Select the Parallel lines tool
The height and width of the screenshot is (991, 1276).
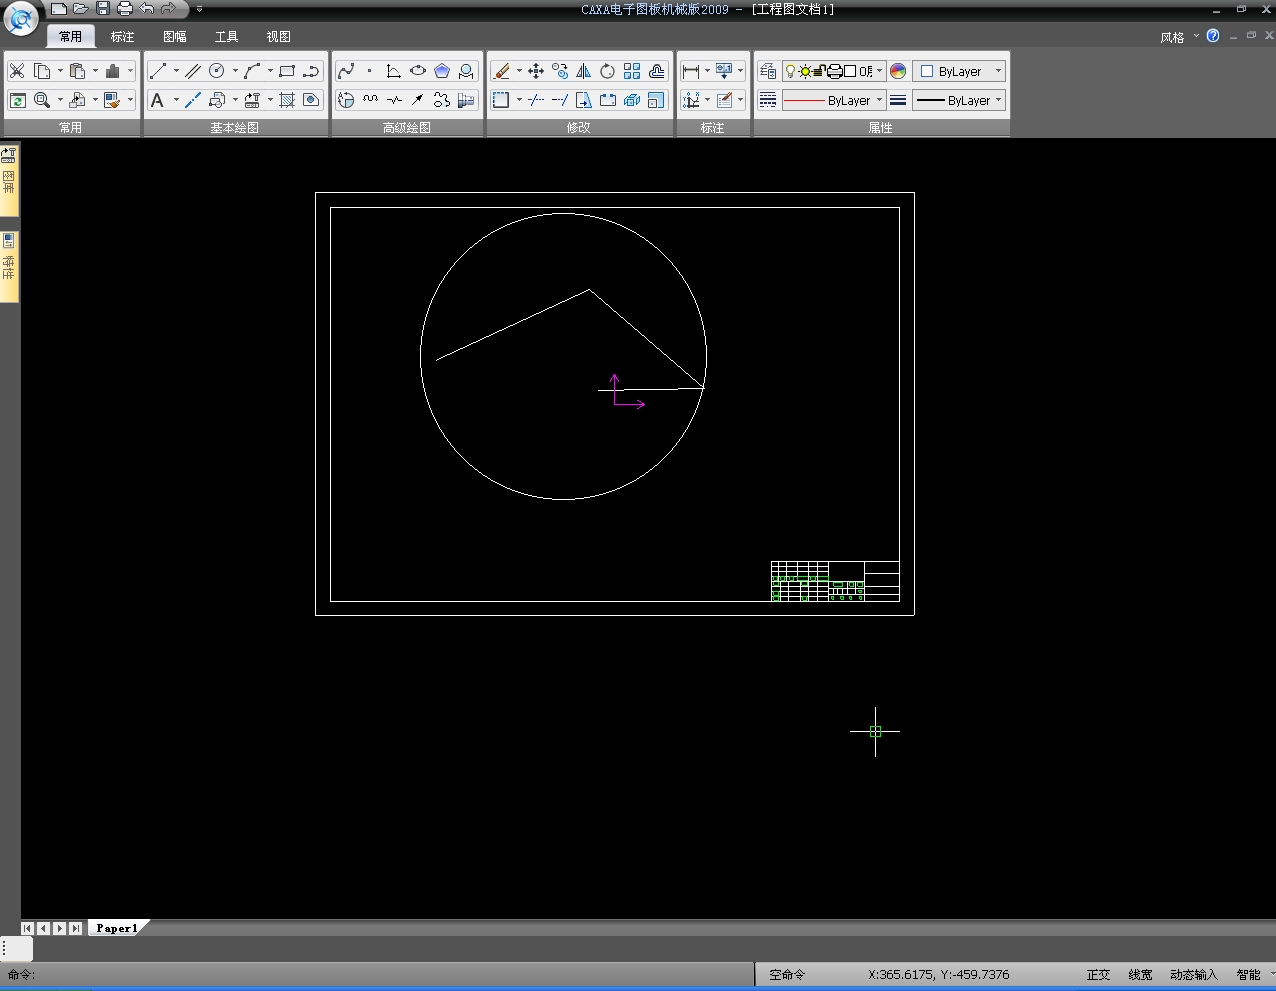coord(193,71)
